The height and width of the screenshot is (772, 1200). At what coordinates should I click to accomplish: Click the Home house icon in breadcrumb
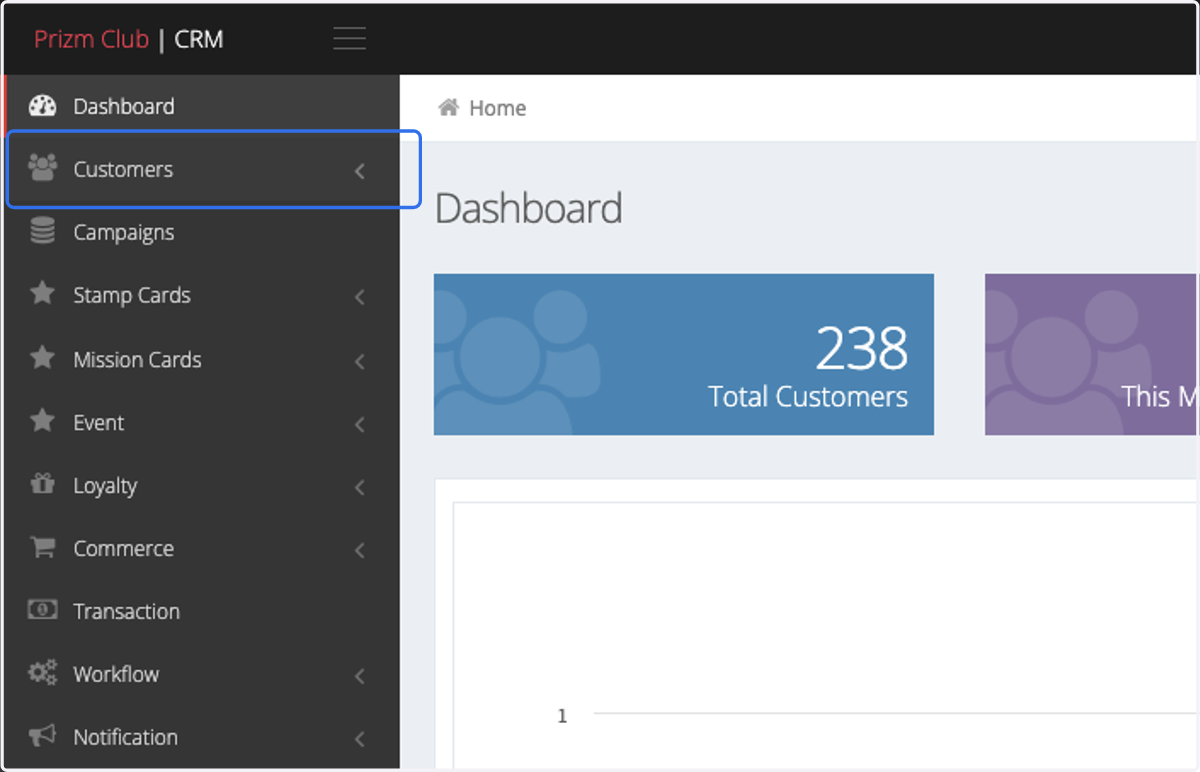(449, 107)
